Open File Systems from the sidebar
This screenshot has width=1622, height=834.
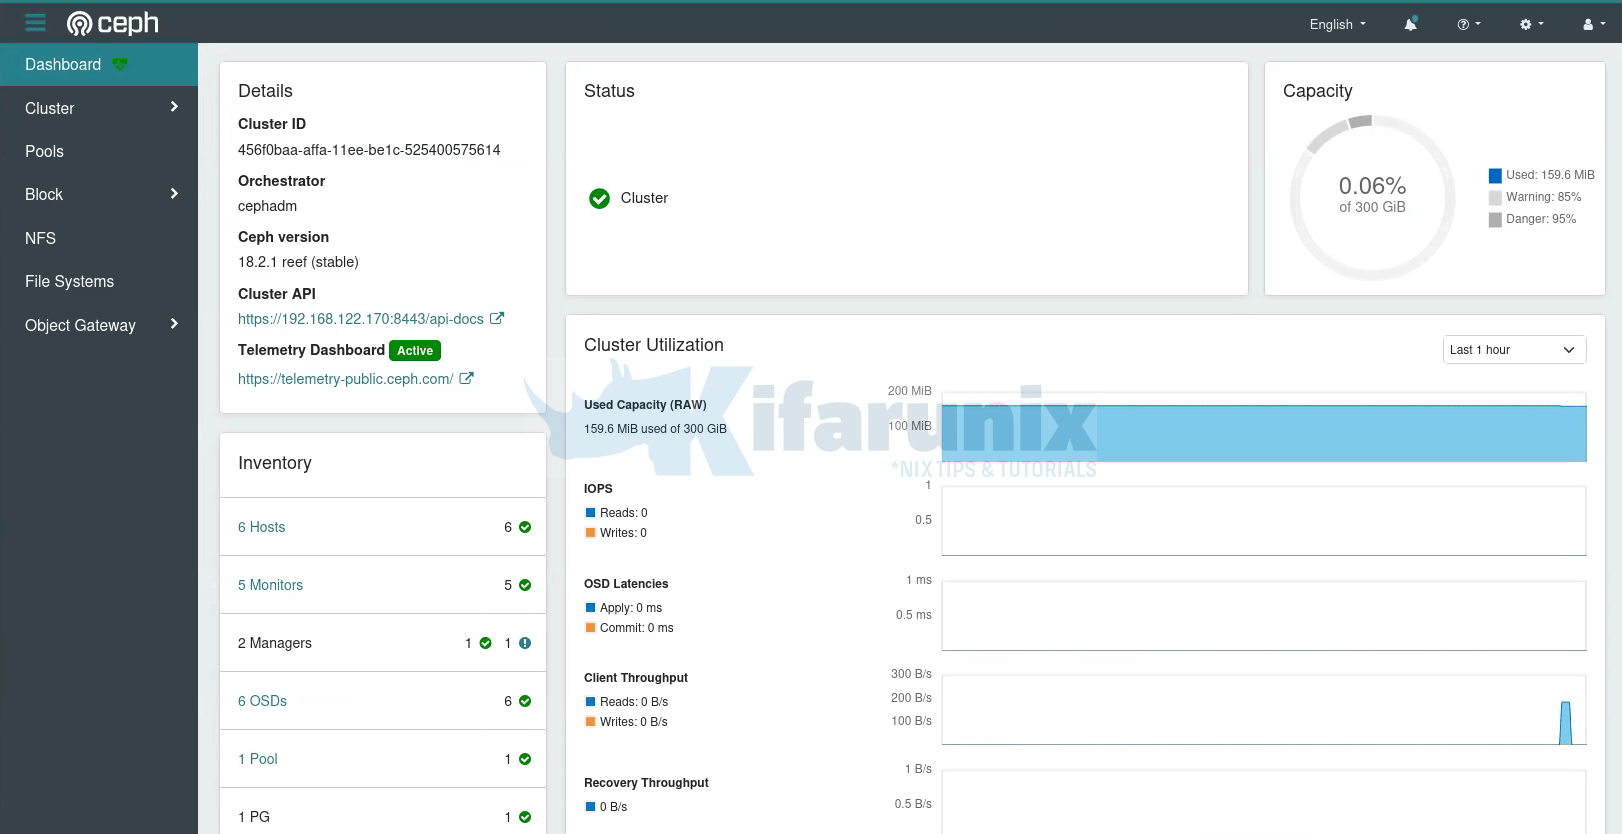click(x=69, y=281)
